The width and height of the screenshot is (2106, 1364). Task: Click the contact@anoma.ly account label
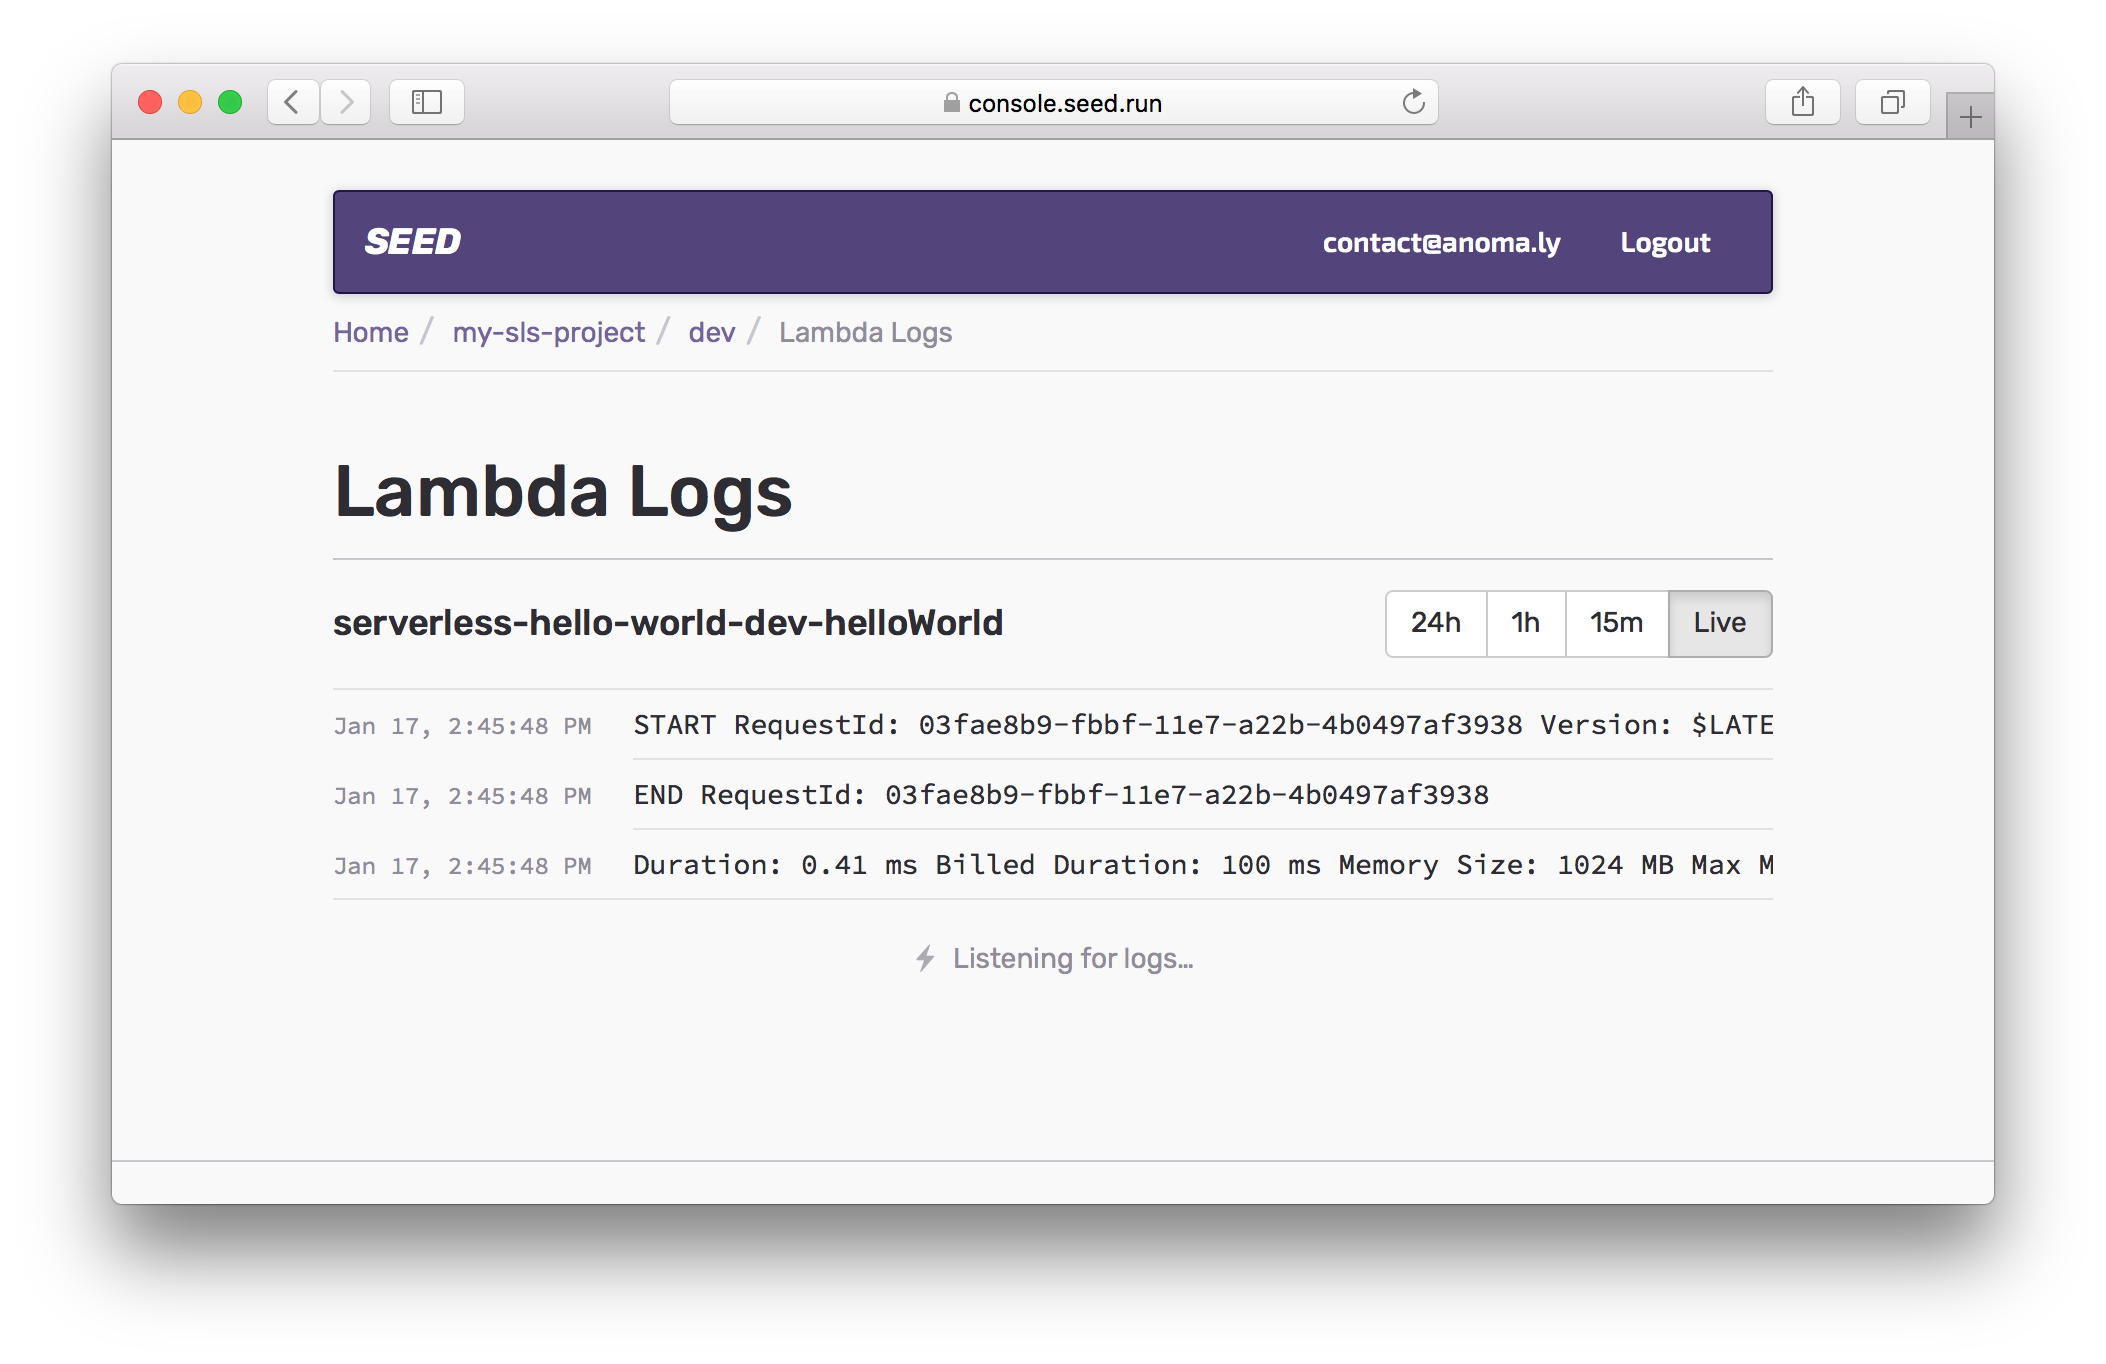pyautogui.click(x=1442, y=241)
